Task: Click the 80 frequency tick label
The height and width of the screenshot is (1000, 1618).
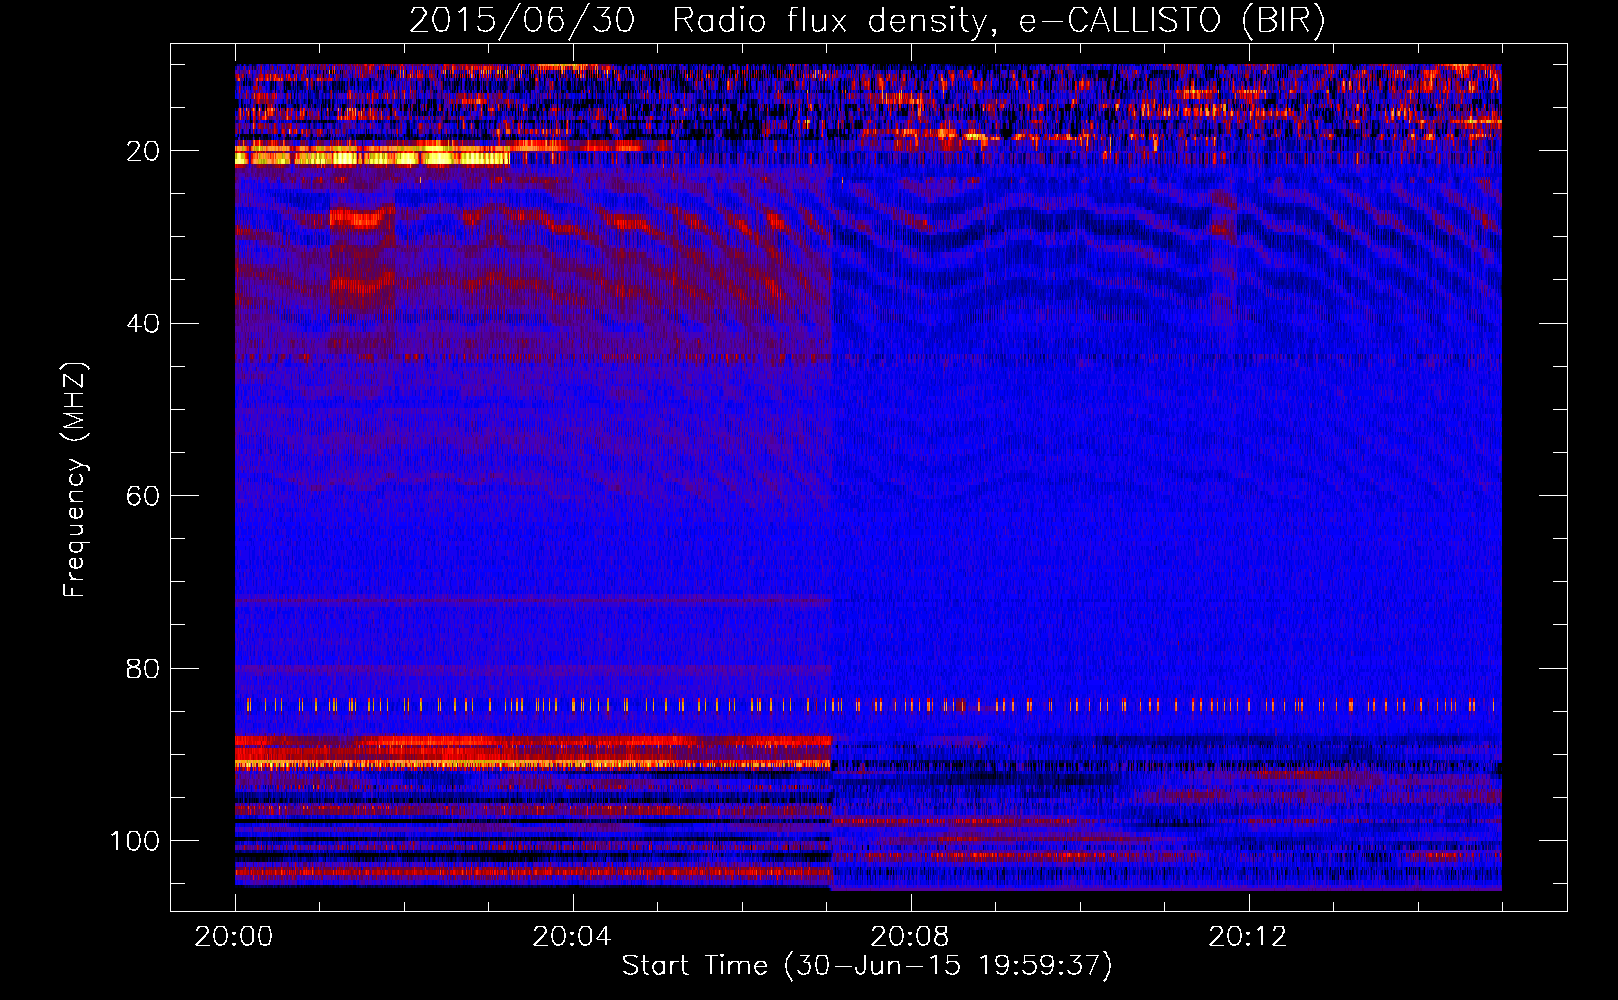Action: pos(143,669)
